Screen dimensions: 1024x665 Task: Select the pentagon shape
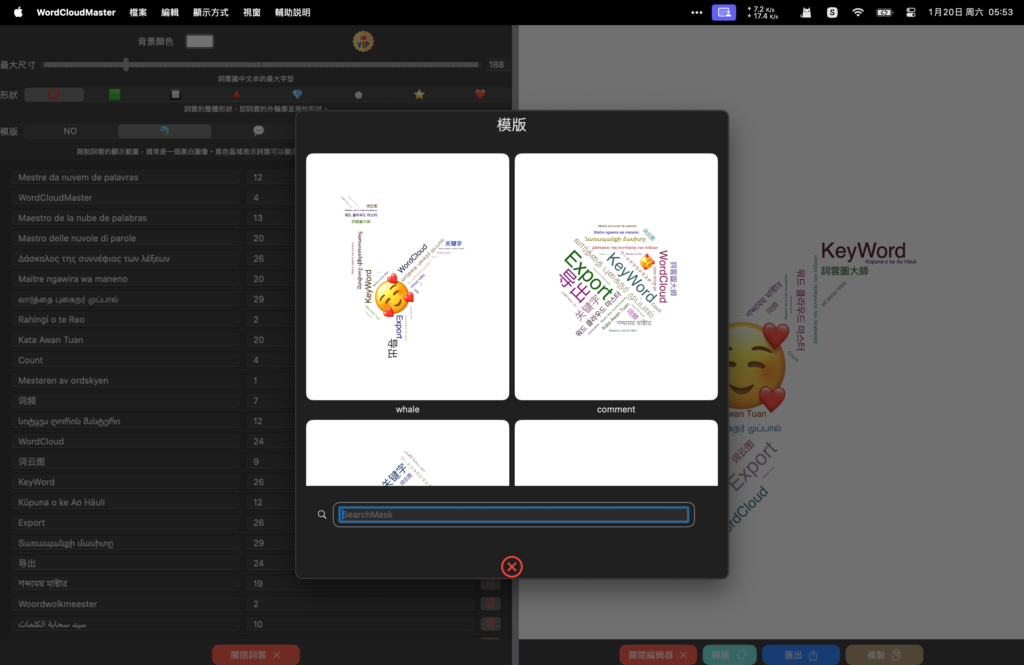[359, 95]
